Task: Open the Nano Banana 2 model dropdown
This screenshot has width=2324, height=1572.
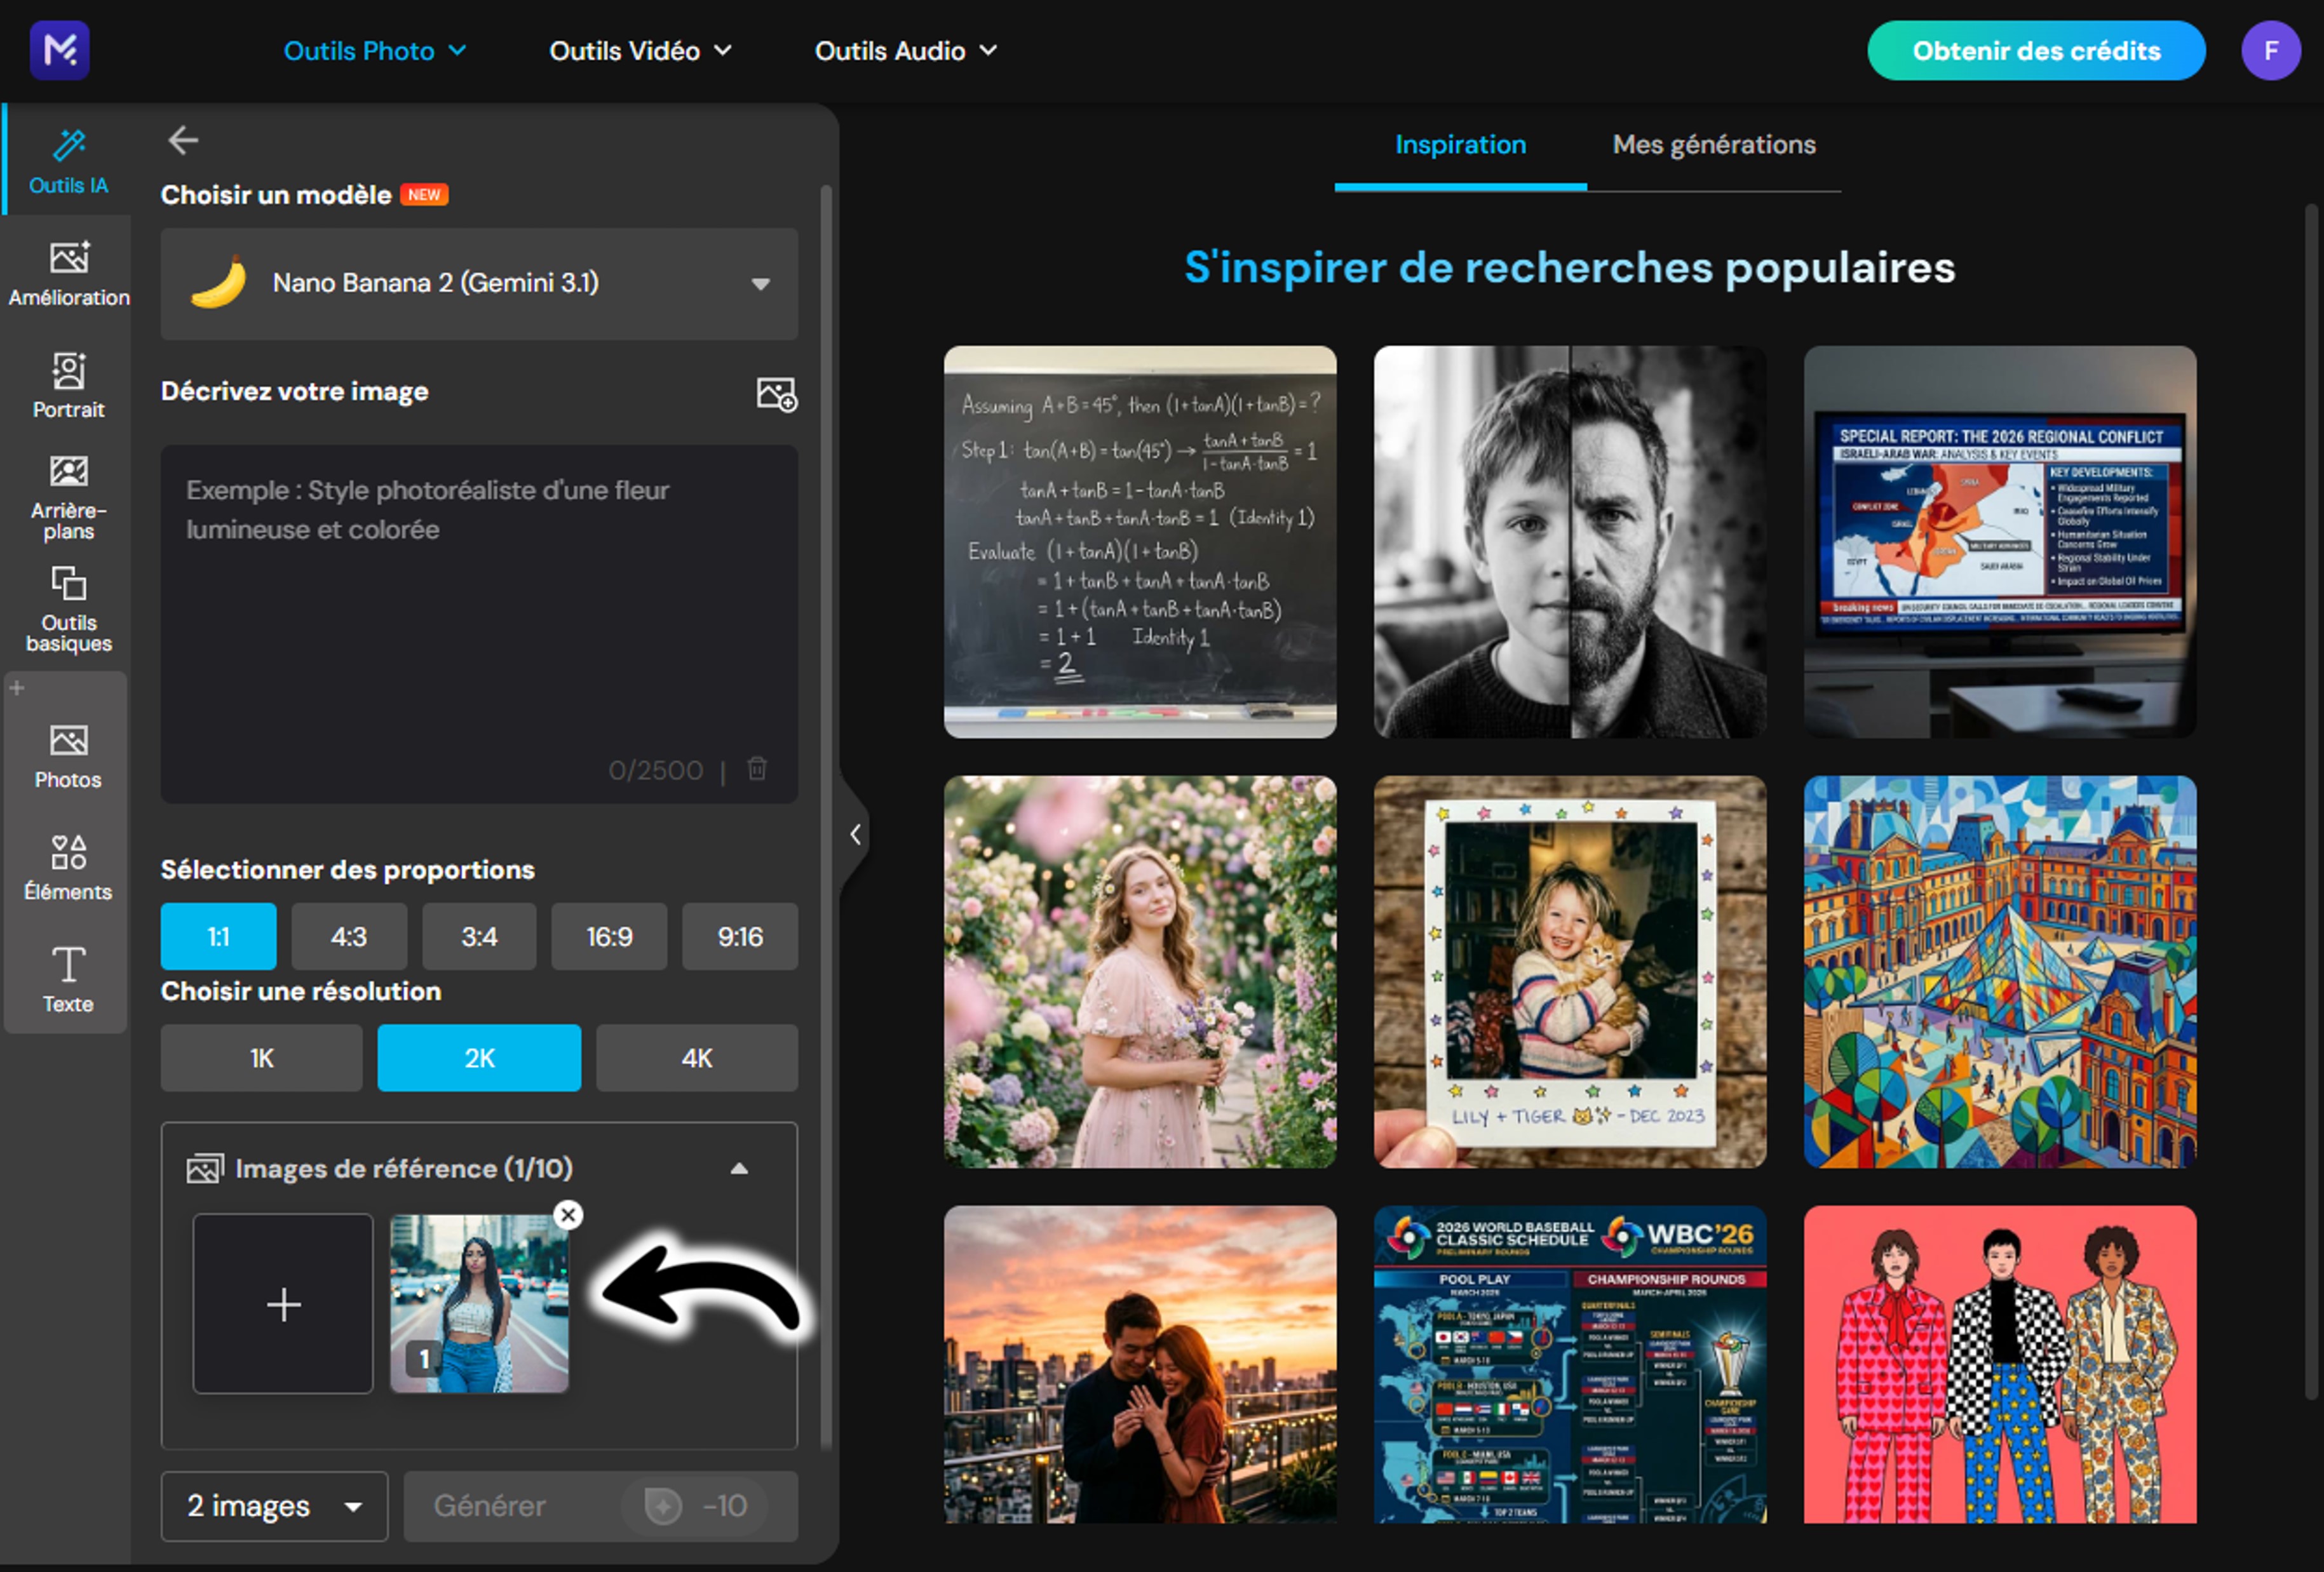Action: click(x=479, y=283)
